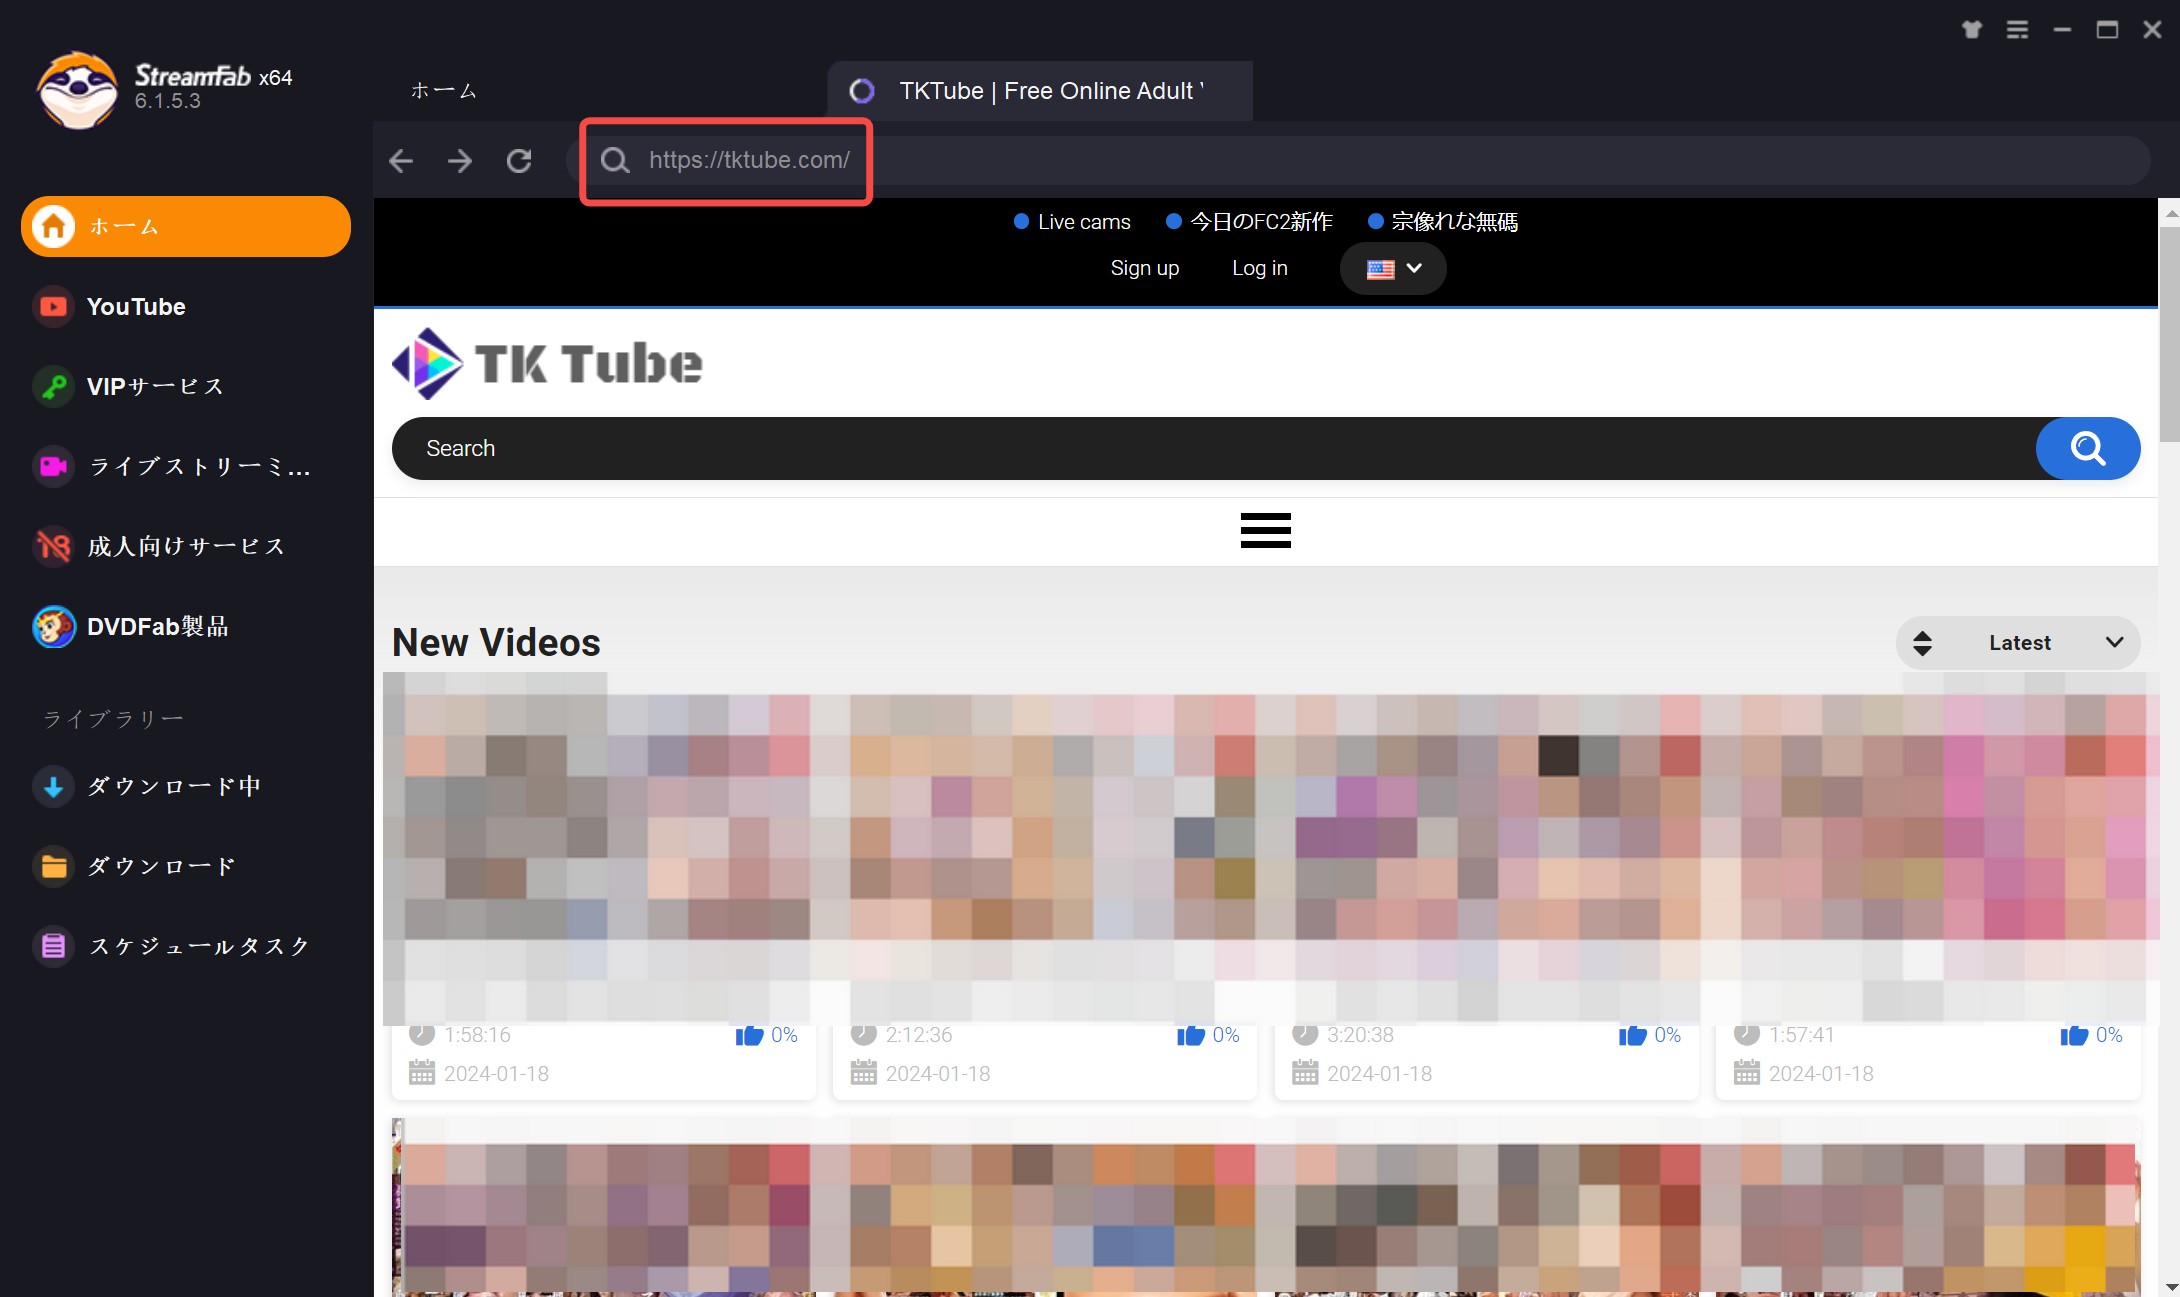Open the Home item in sidebar
The height and width of the screenshot is (1297, 2180).
point(186,226)
